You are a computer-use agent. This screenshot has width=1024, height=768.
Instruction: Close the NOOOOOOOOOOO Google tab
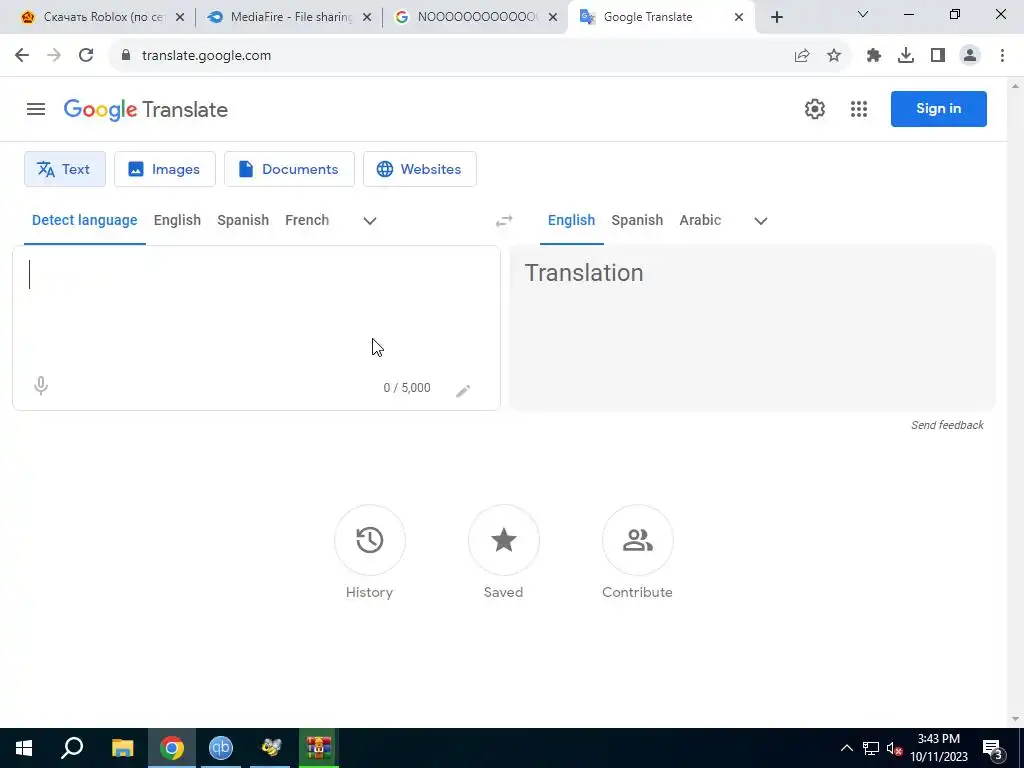point(553,17)
